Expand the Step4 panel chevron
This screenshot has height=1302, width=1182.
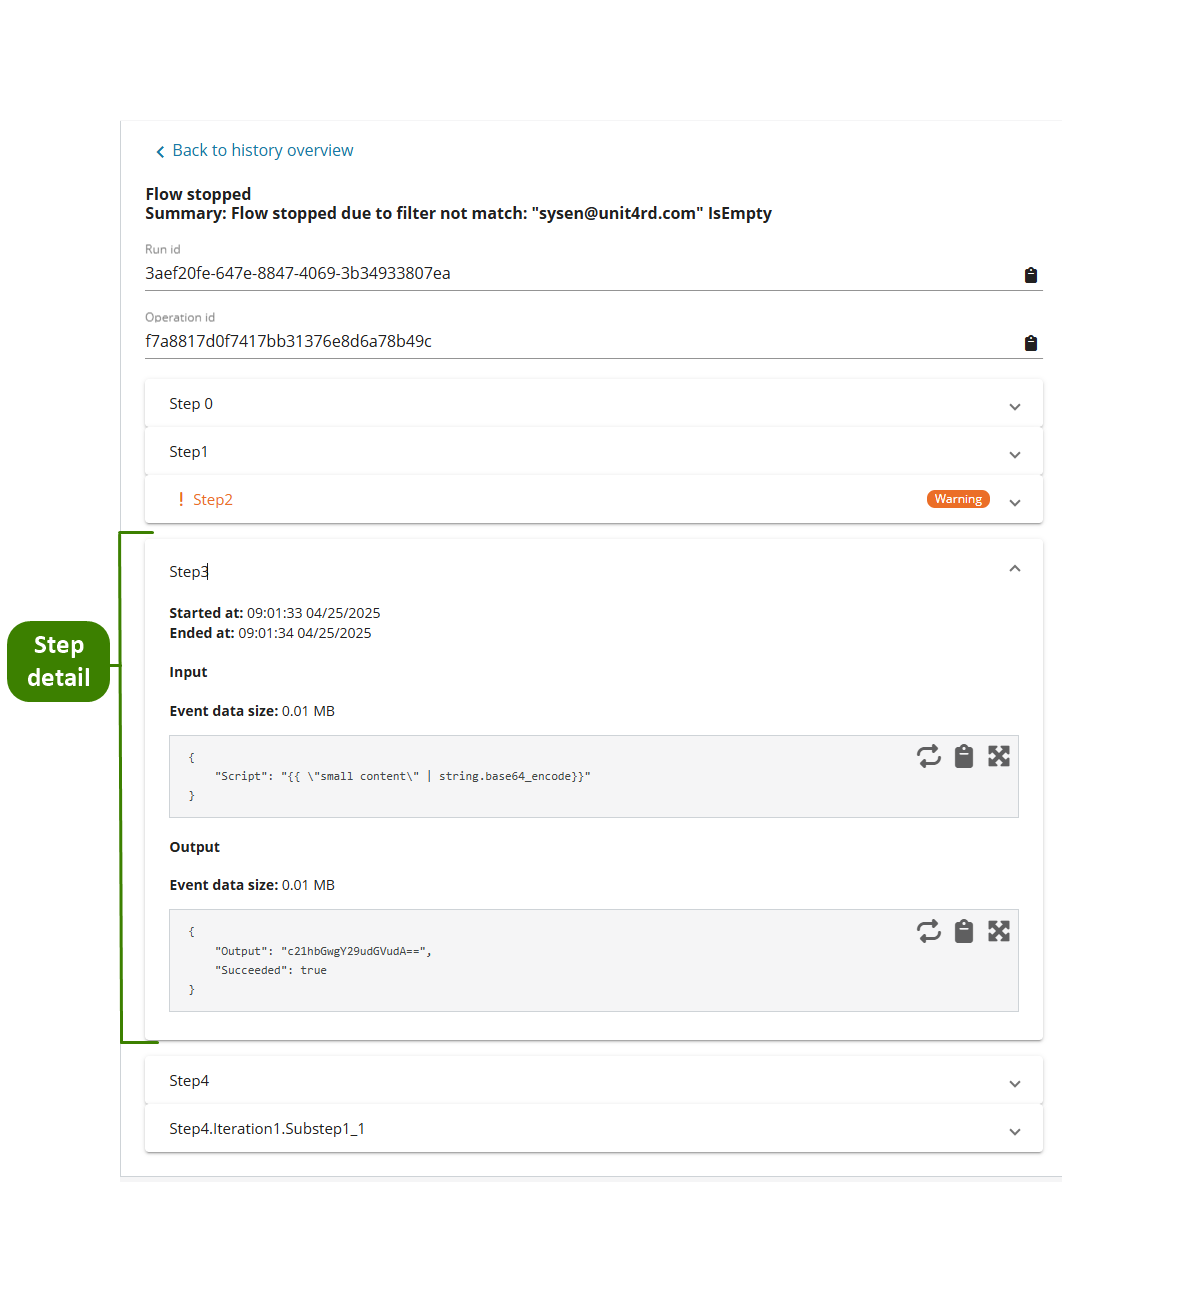[1015, 1084]
